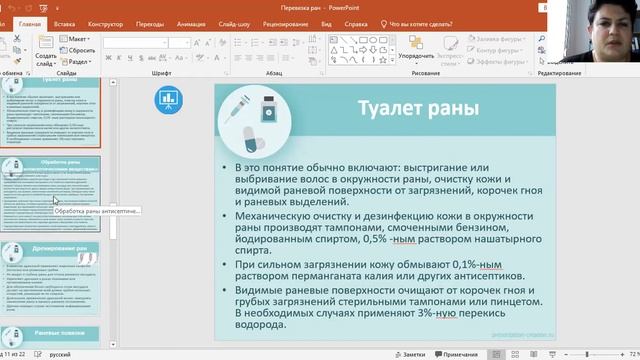Open line spacing dropdown
The image size is (640, 360).
tap(297, 43)
